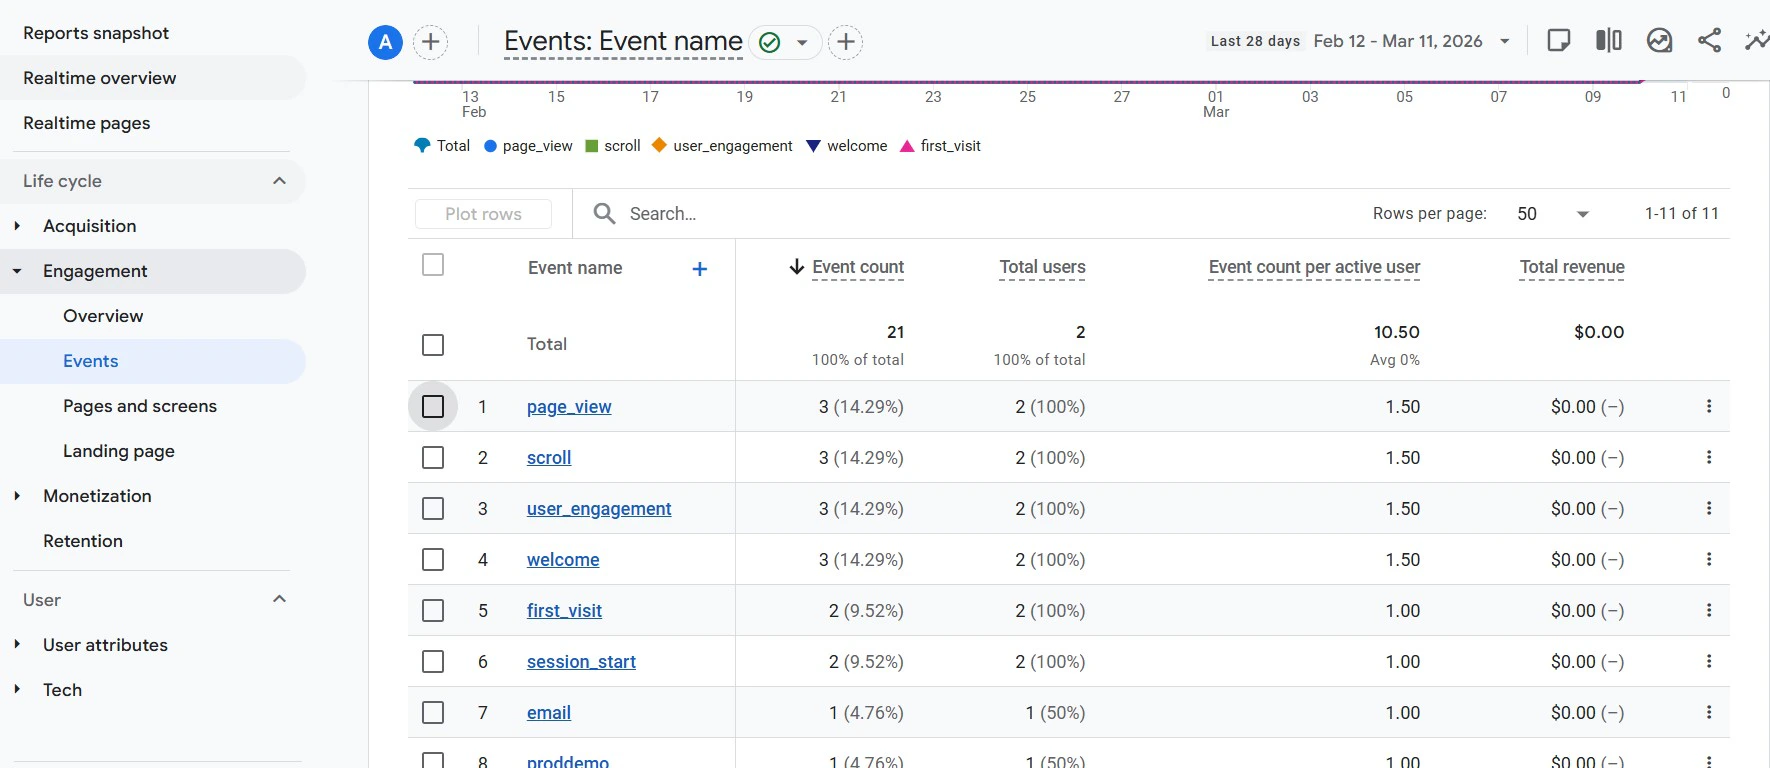Open the report title dropdown arrow

[802, 43]
